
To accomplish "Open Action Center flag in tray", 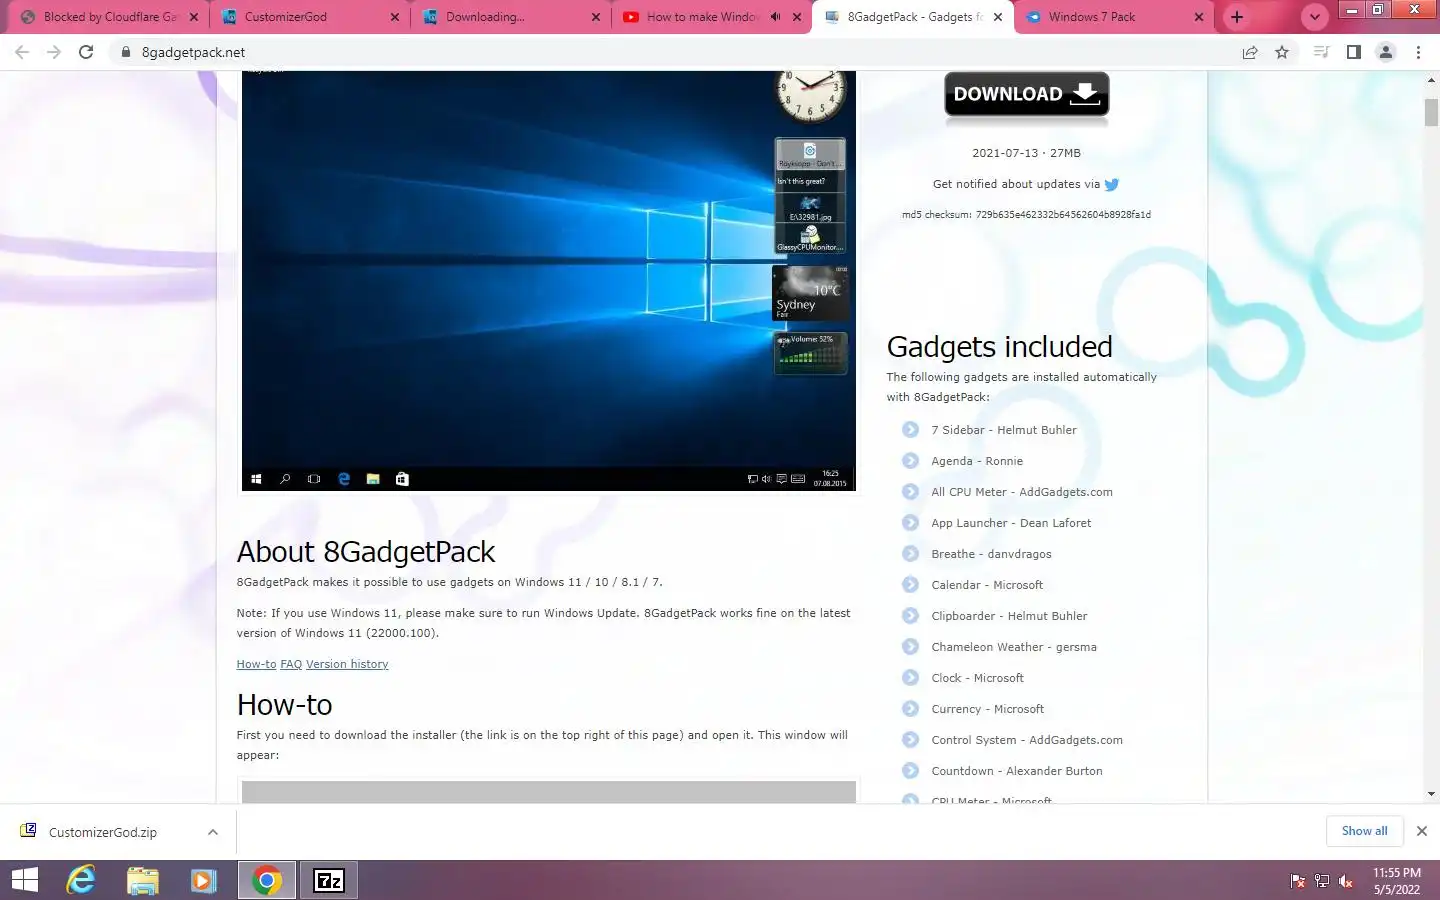I will click(x=1297, y=881).
